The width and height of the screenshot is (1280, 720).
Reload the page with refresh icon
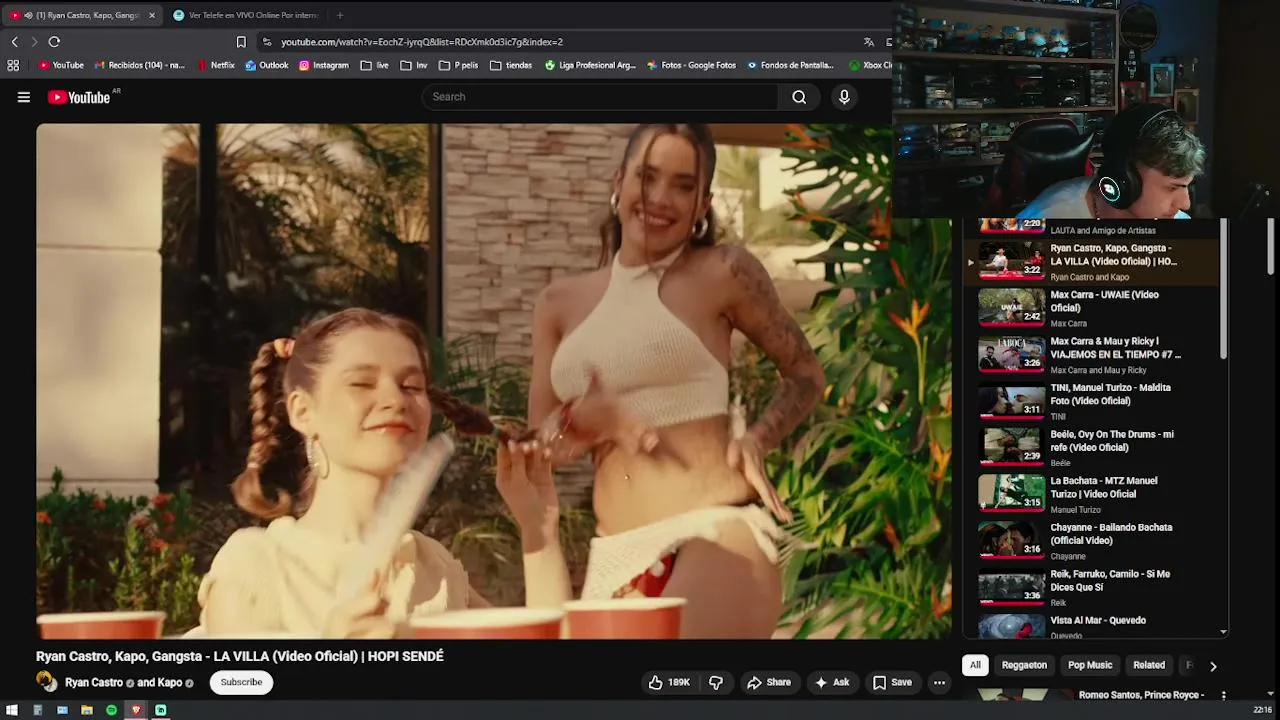tap(54, 42)
